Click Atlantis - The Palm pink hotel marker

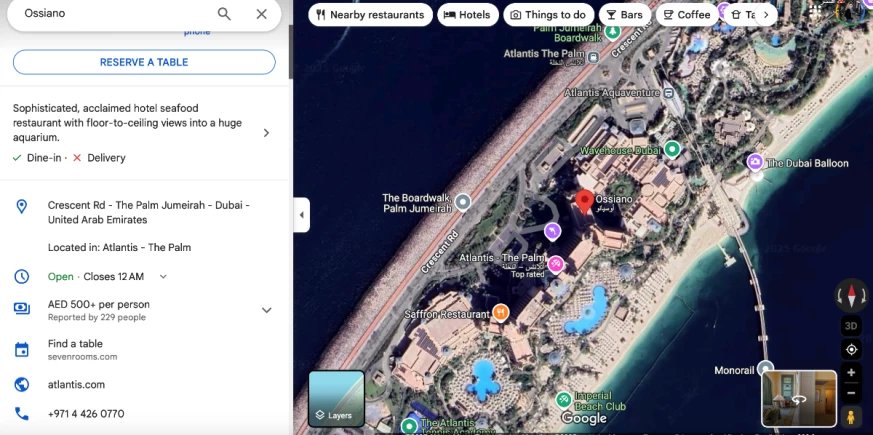[555, 265]
